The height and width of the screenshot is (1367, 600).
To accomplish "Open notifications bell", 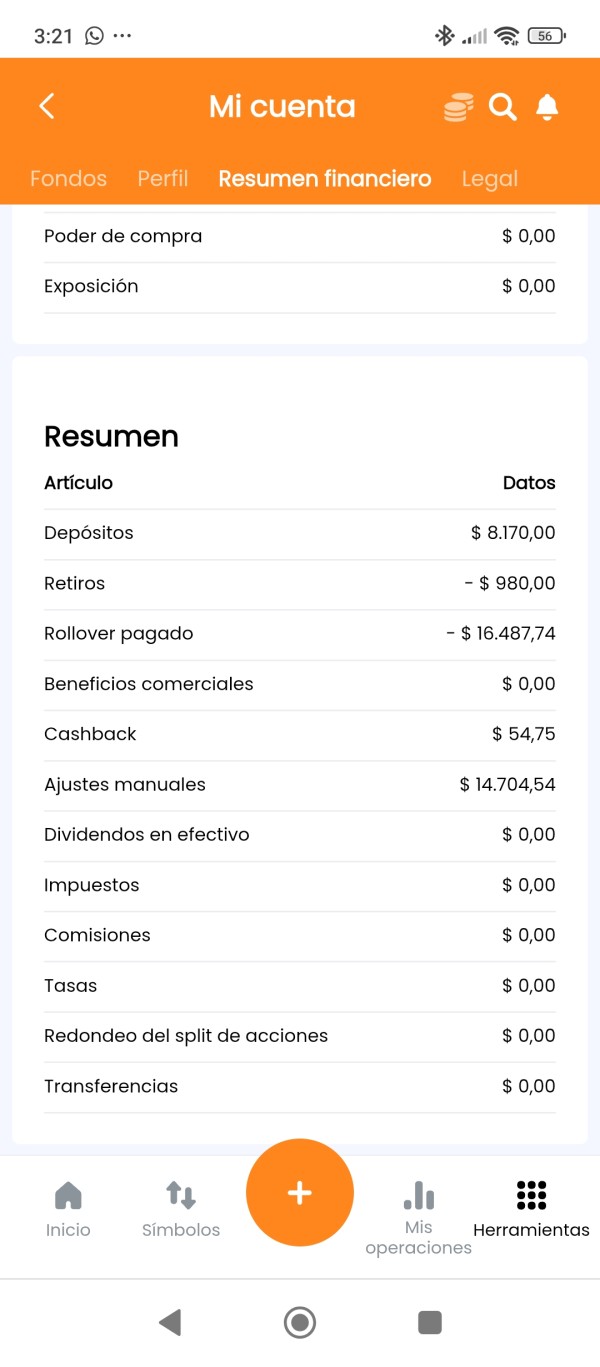I will tap(547, 107).
